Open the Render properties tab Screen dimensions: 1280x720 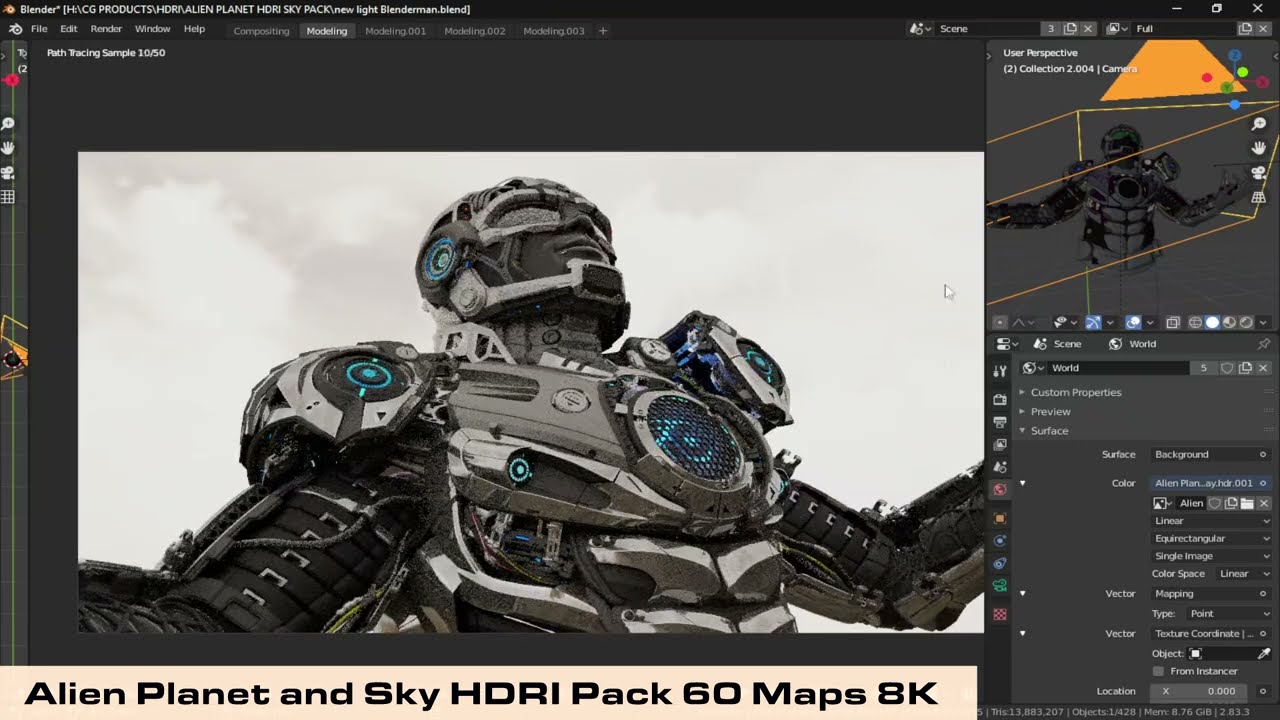pyautogui.click(x=999, y=399)
